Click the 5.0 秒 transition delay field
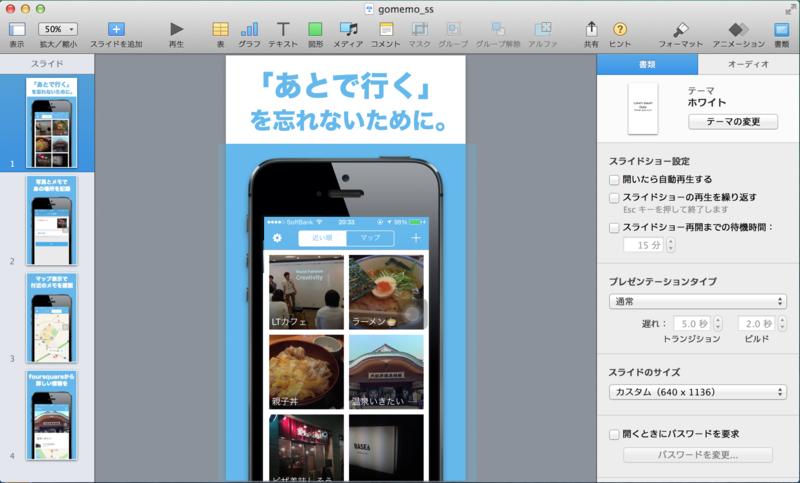 [x=692, y=323]
